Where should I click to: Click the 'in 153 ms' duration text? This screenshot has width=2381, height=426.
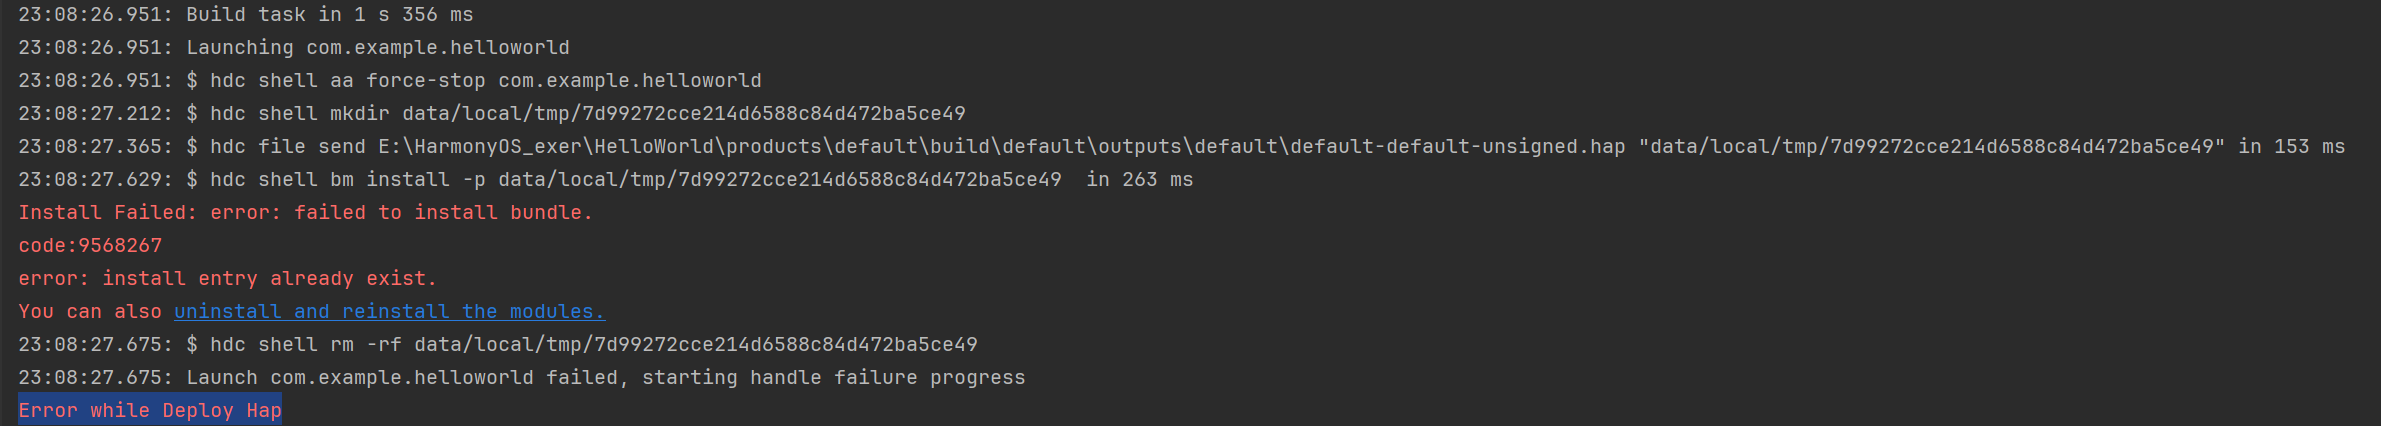[x=2291, y=146]
